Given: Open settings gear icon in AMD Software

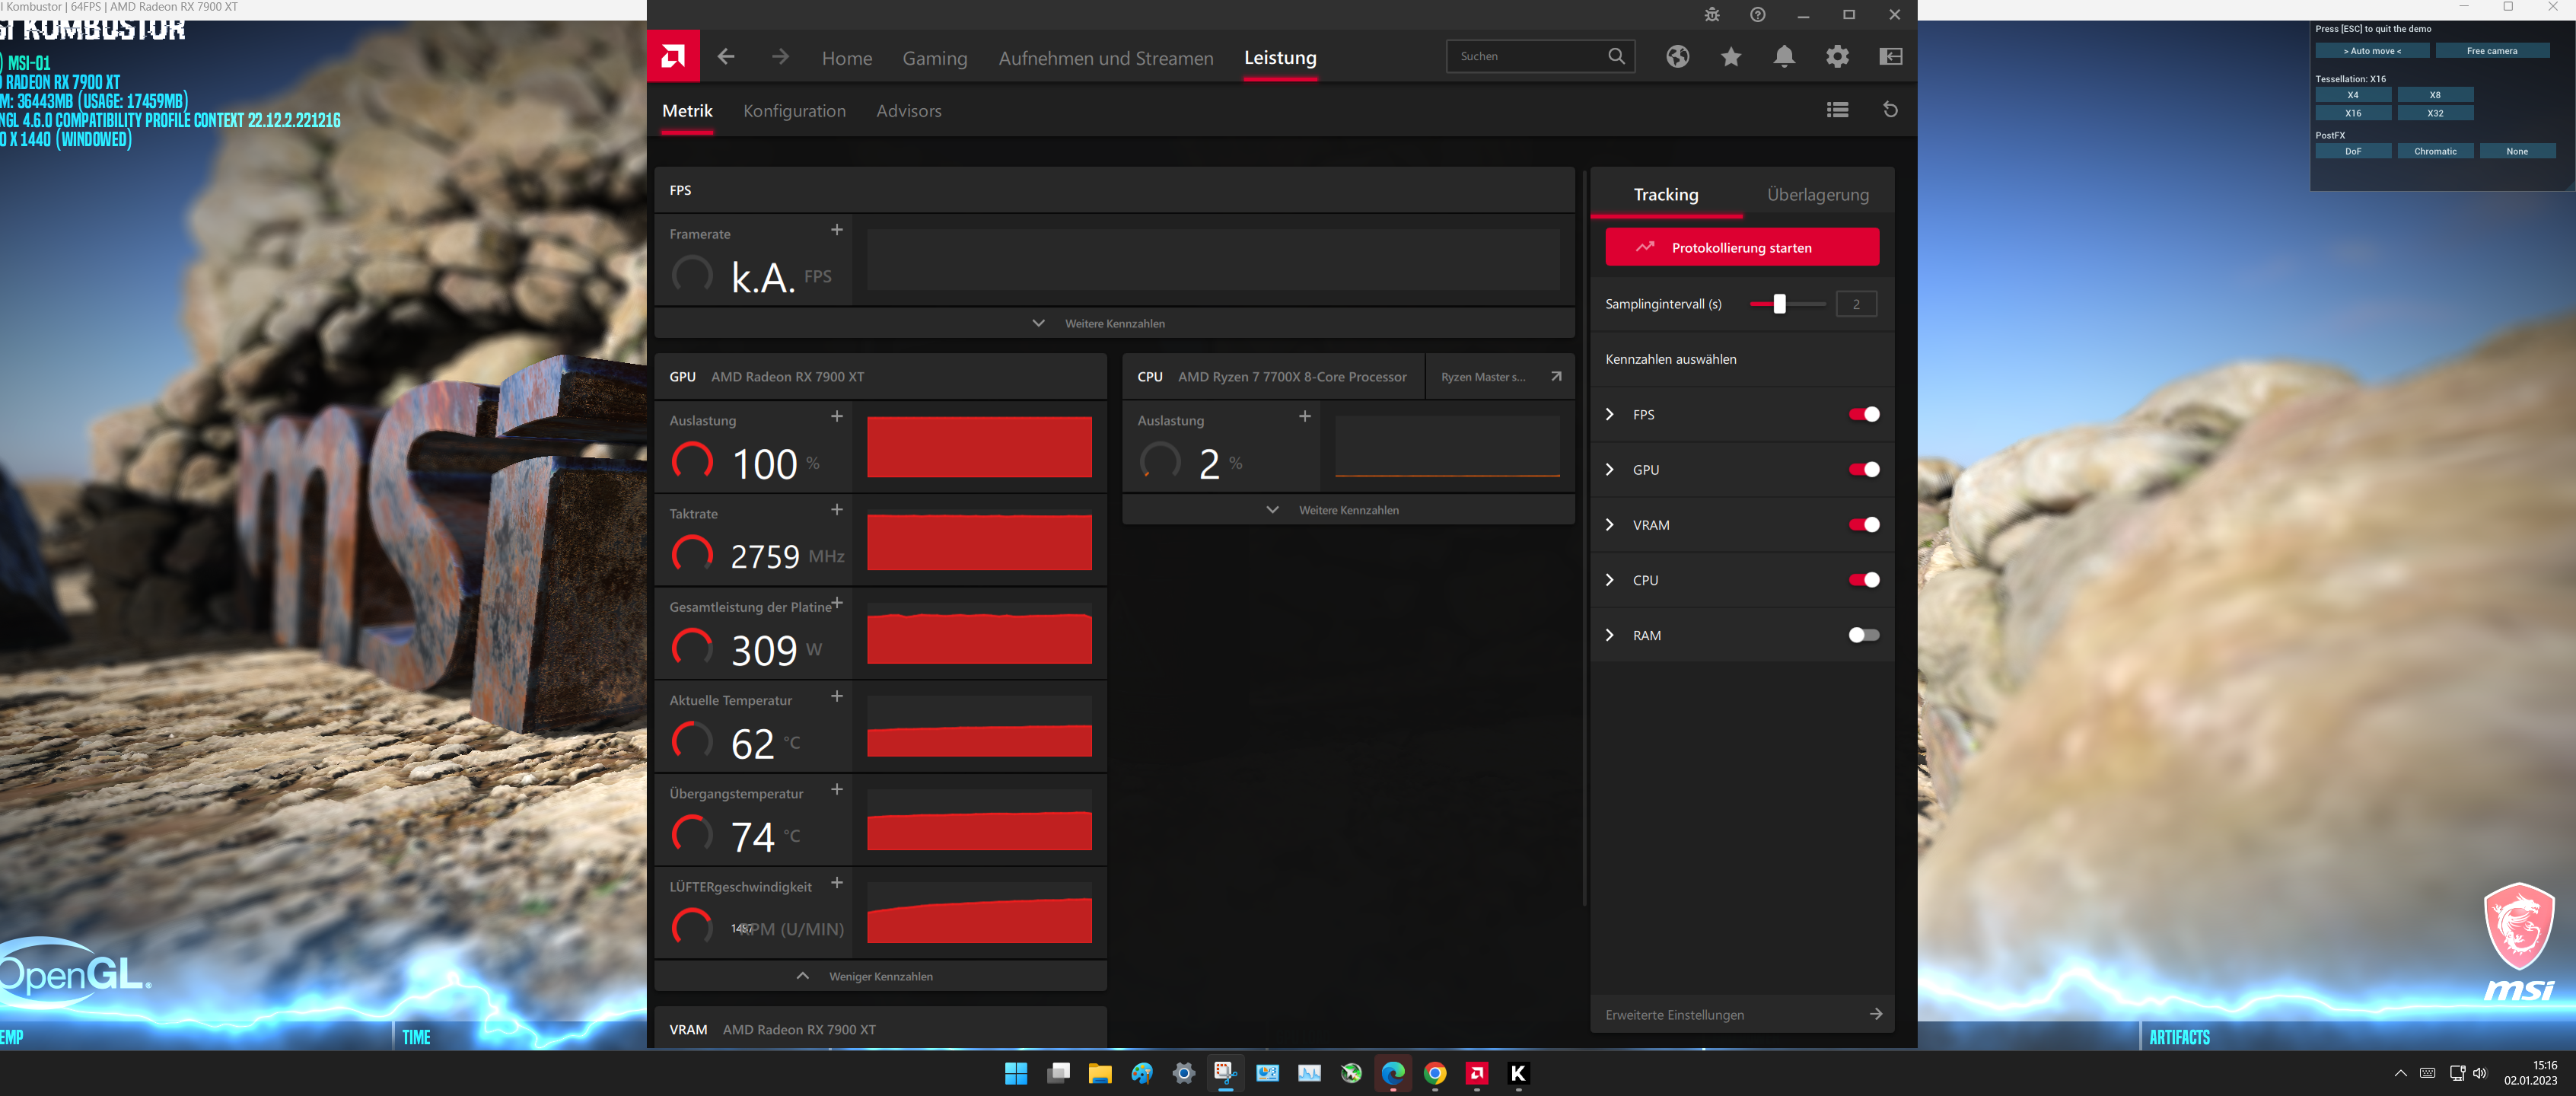Looking at the screenshot, I should 1837,57.
